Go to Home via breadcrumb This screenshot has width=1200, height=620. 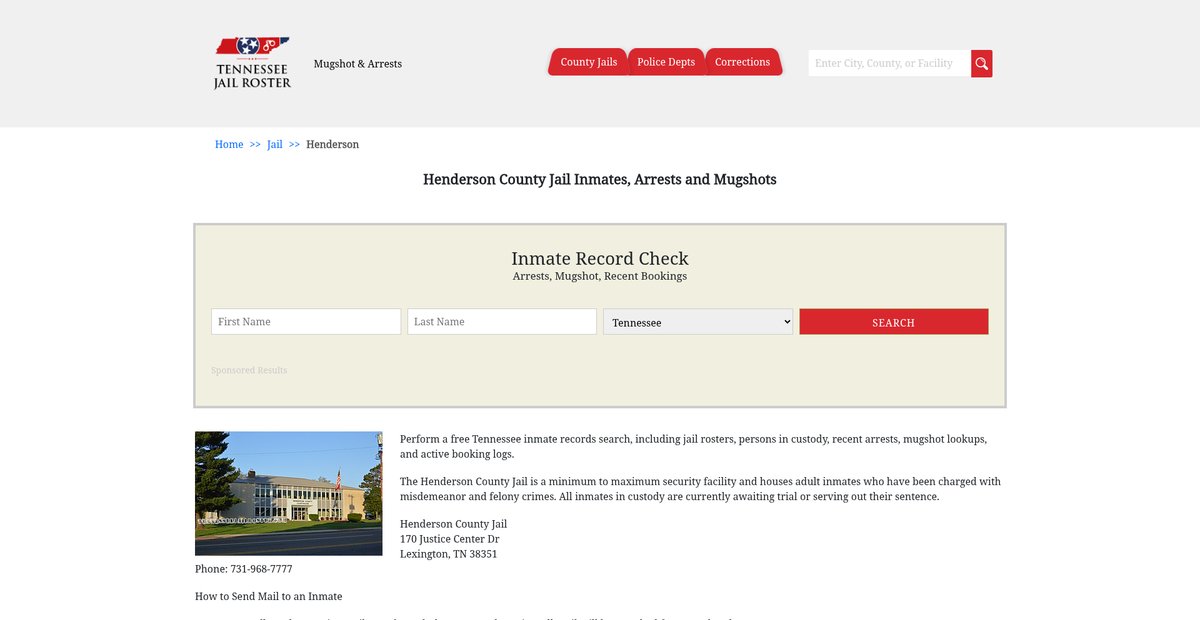pos(229,145)
